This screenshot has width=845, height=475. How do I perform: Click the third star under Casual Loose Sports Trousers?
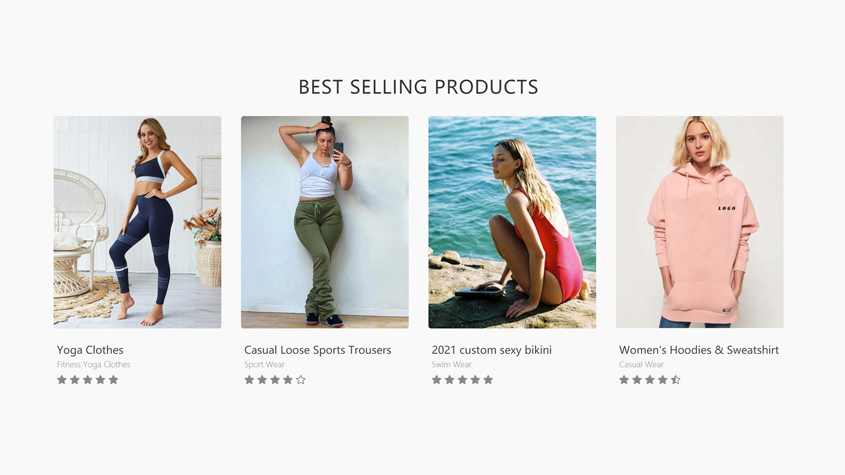click(275, 380)
